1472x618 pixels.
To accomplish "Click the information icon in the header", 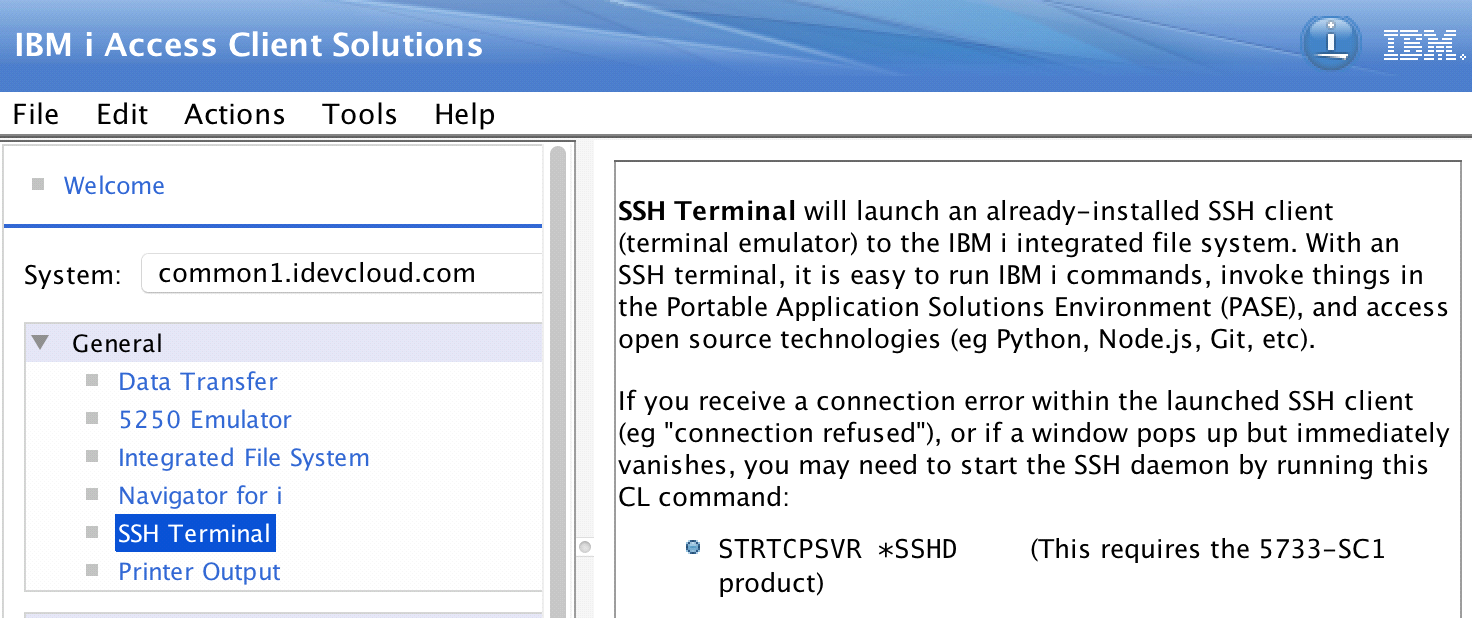I will point(1329,43).
